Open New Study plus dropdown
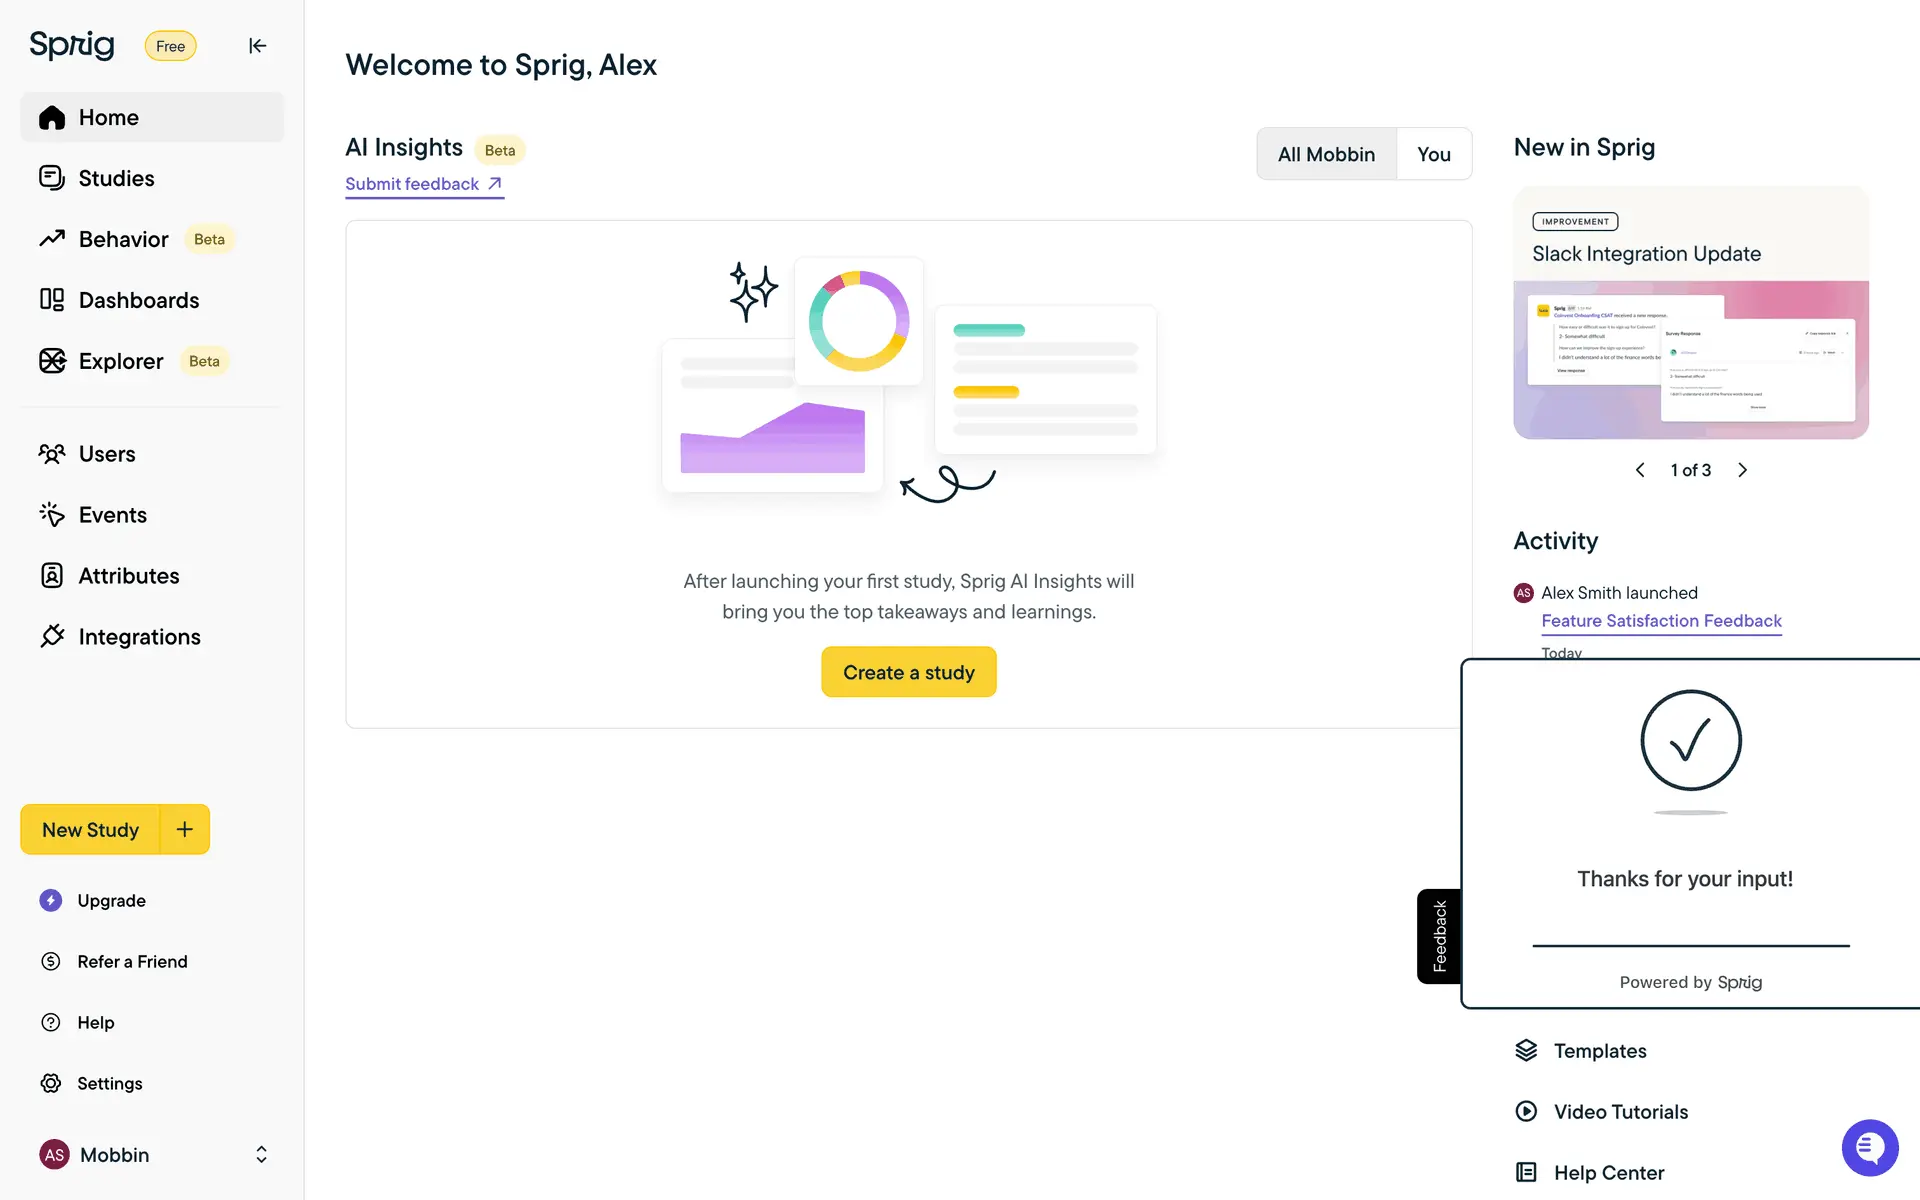The width and height of the screenshot is (1920, 1200). coord(185,829)
